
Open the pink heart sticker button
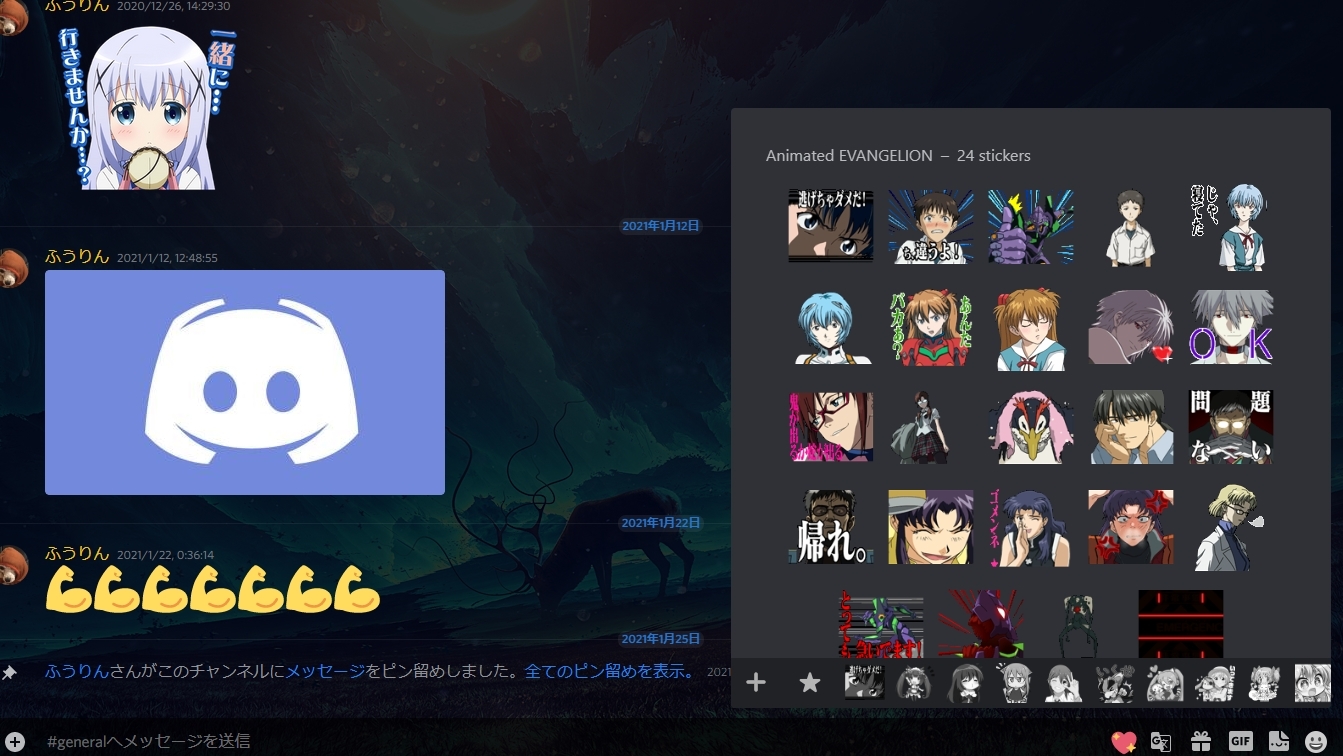click(1124, 742)
